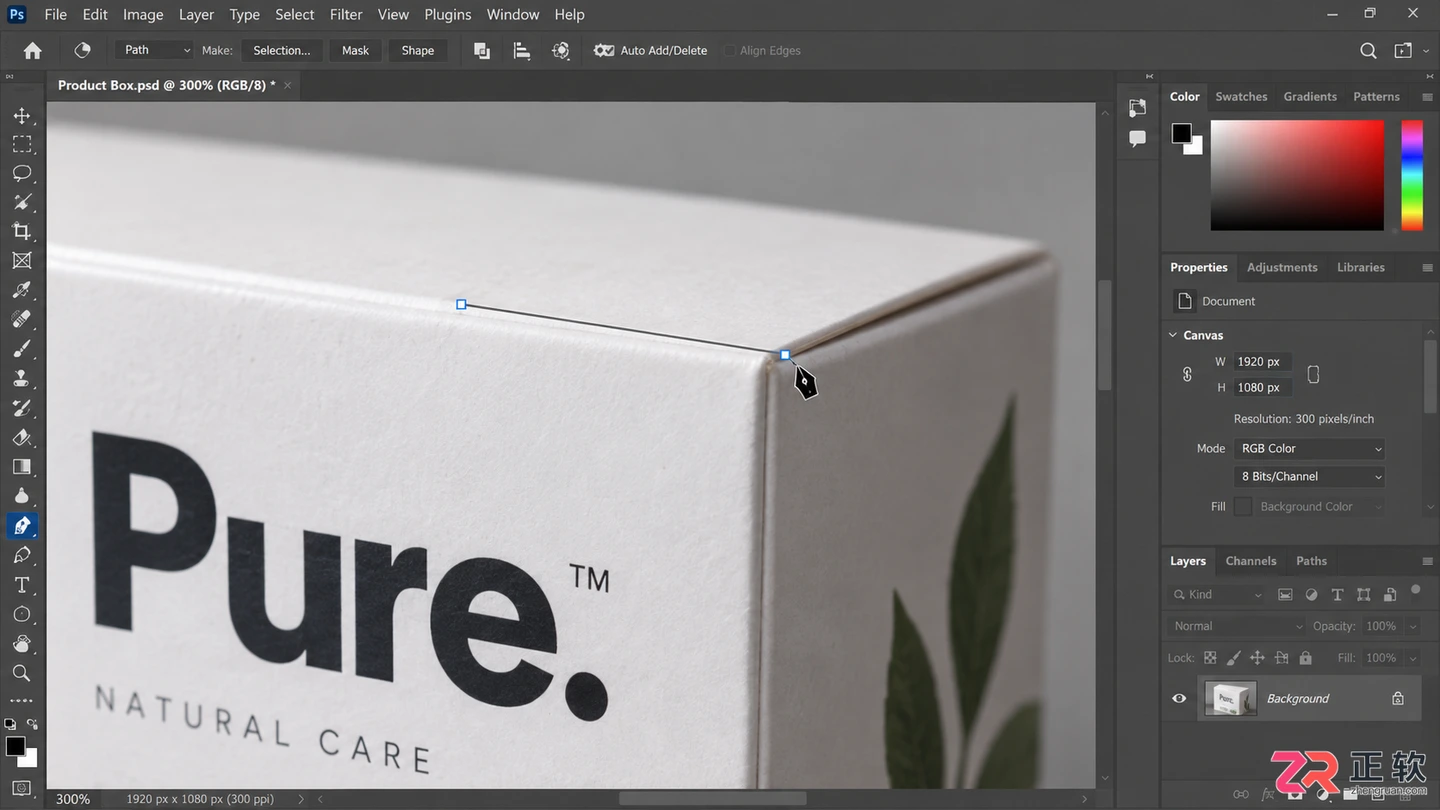Switch to the Adjustments tab
The width and height of the screenshot is (1440, 810).
click(x=1282, y=267)
